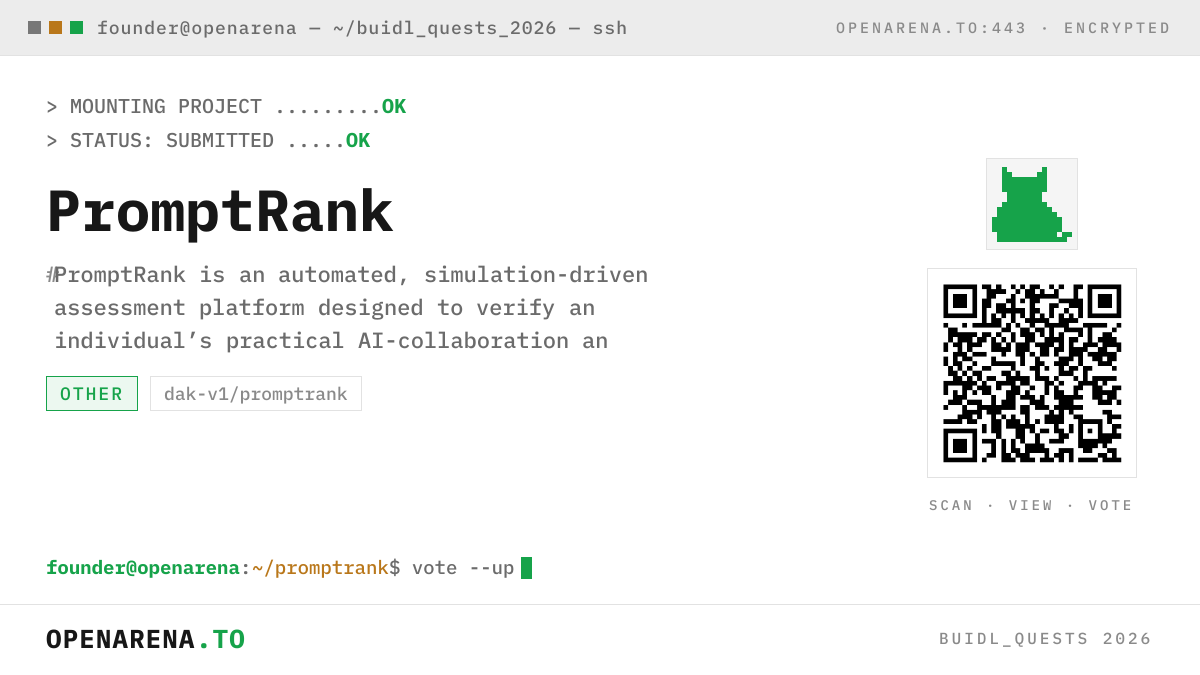This screenshot has height=675, width=1200.
Task: Click the green pixel cat avatar
Action: pos(1032,204)
